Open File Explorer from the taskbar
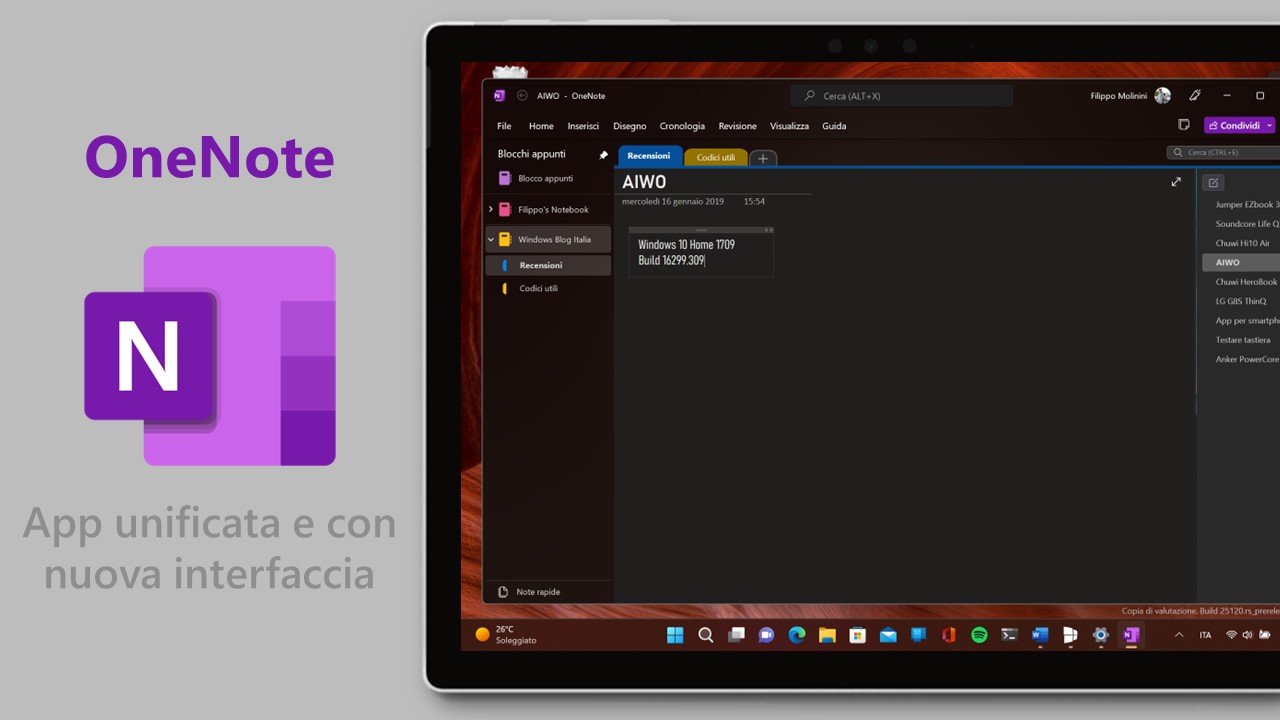The height and width of the screenshot is (720, 1280). (827, 635)
